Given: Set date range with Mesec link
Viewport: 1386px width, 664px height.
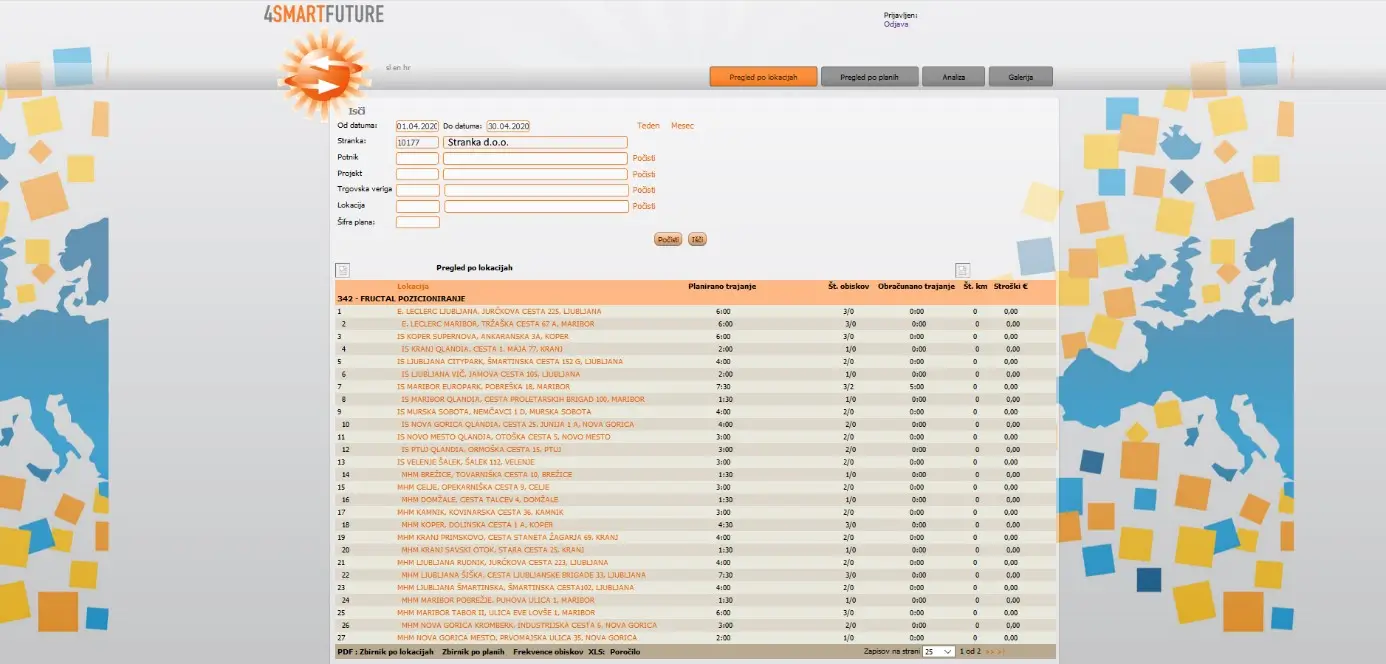Looking at the screenshot, I should click(682, 126).
